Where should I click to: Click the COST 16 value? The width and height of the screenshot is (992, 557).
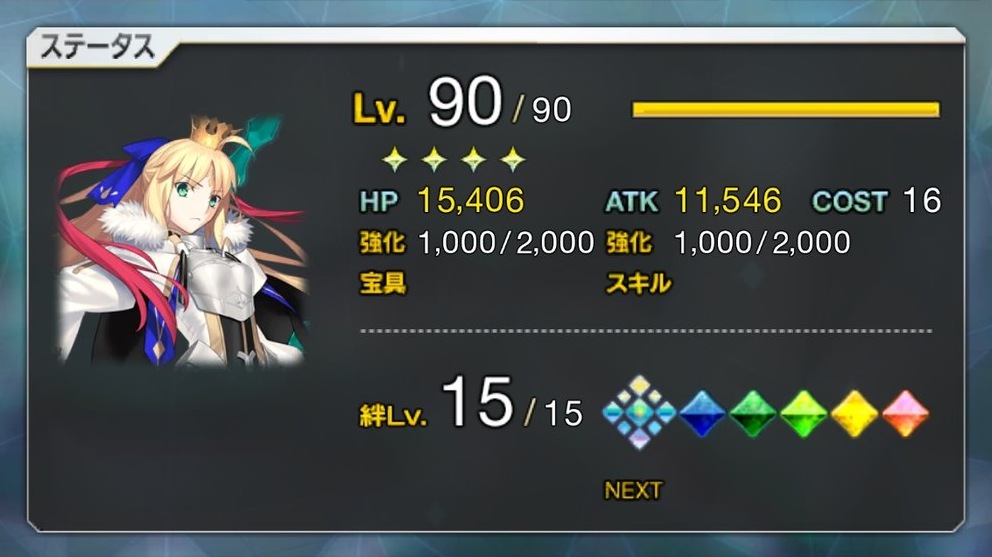922,201
